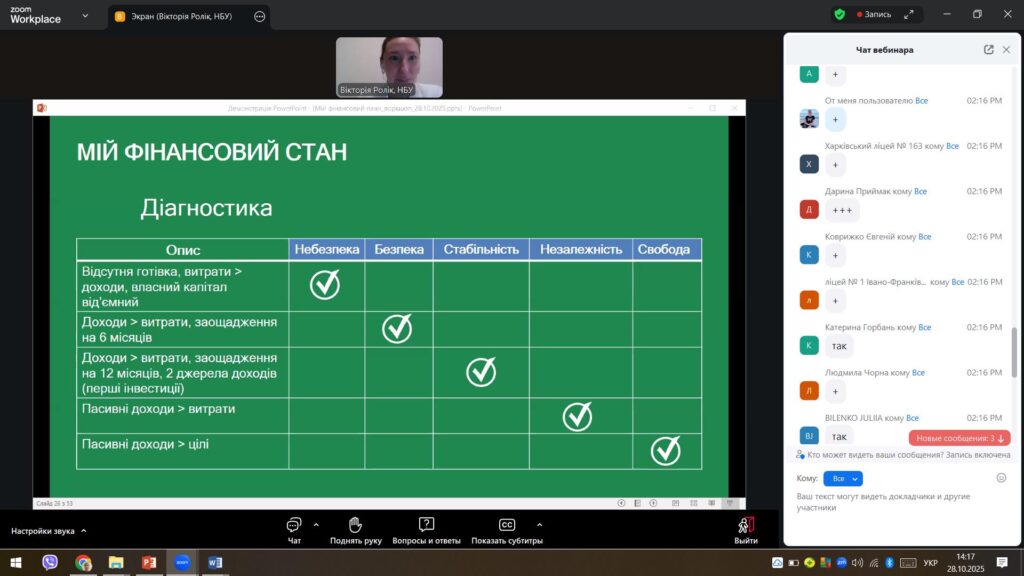This screenshot has width=1024, height=576.
Task: Open Questions and Answers (Вопросы и ответы)
Action: 426,529
